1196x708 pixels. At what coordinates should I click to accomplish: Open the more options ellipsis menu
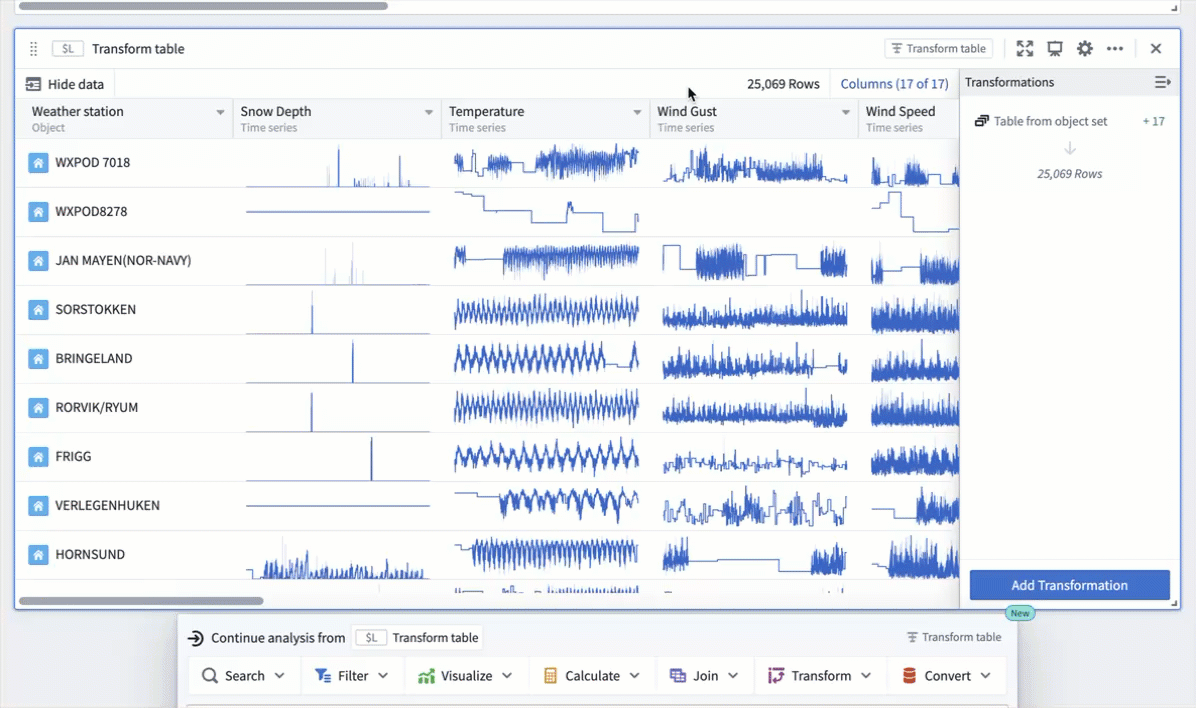click(x=1116, y=48)
